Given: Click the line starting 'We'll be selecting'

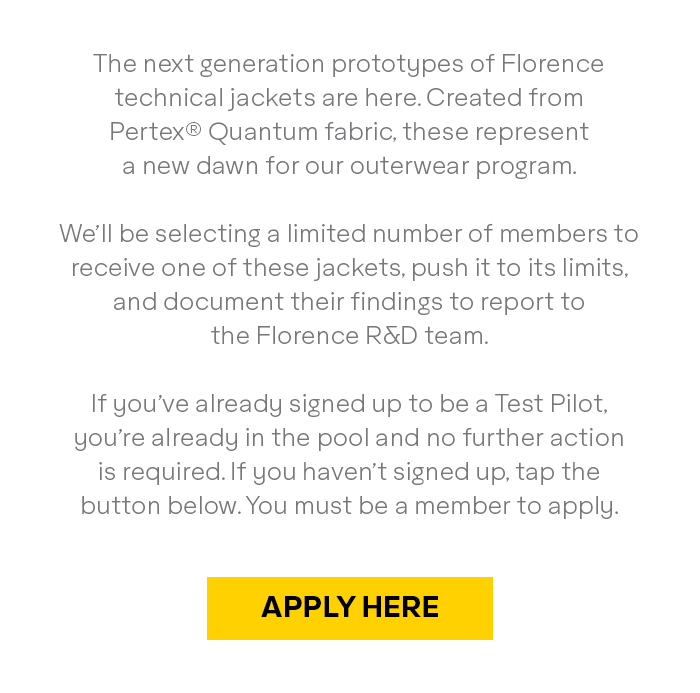Looking at the screenshot, I should point(349,234).
